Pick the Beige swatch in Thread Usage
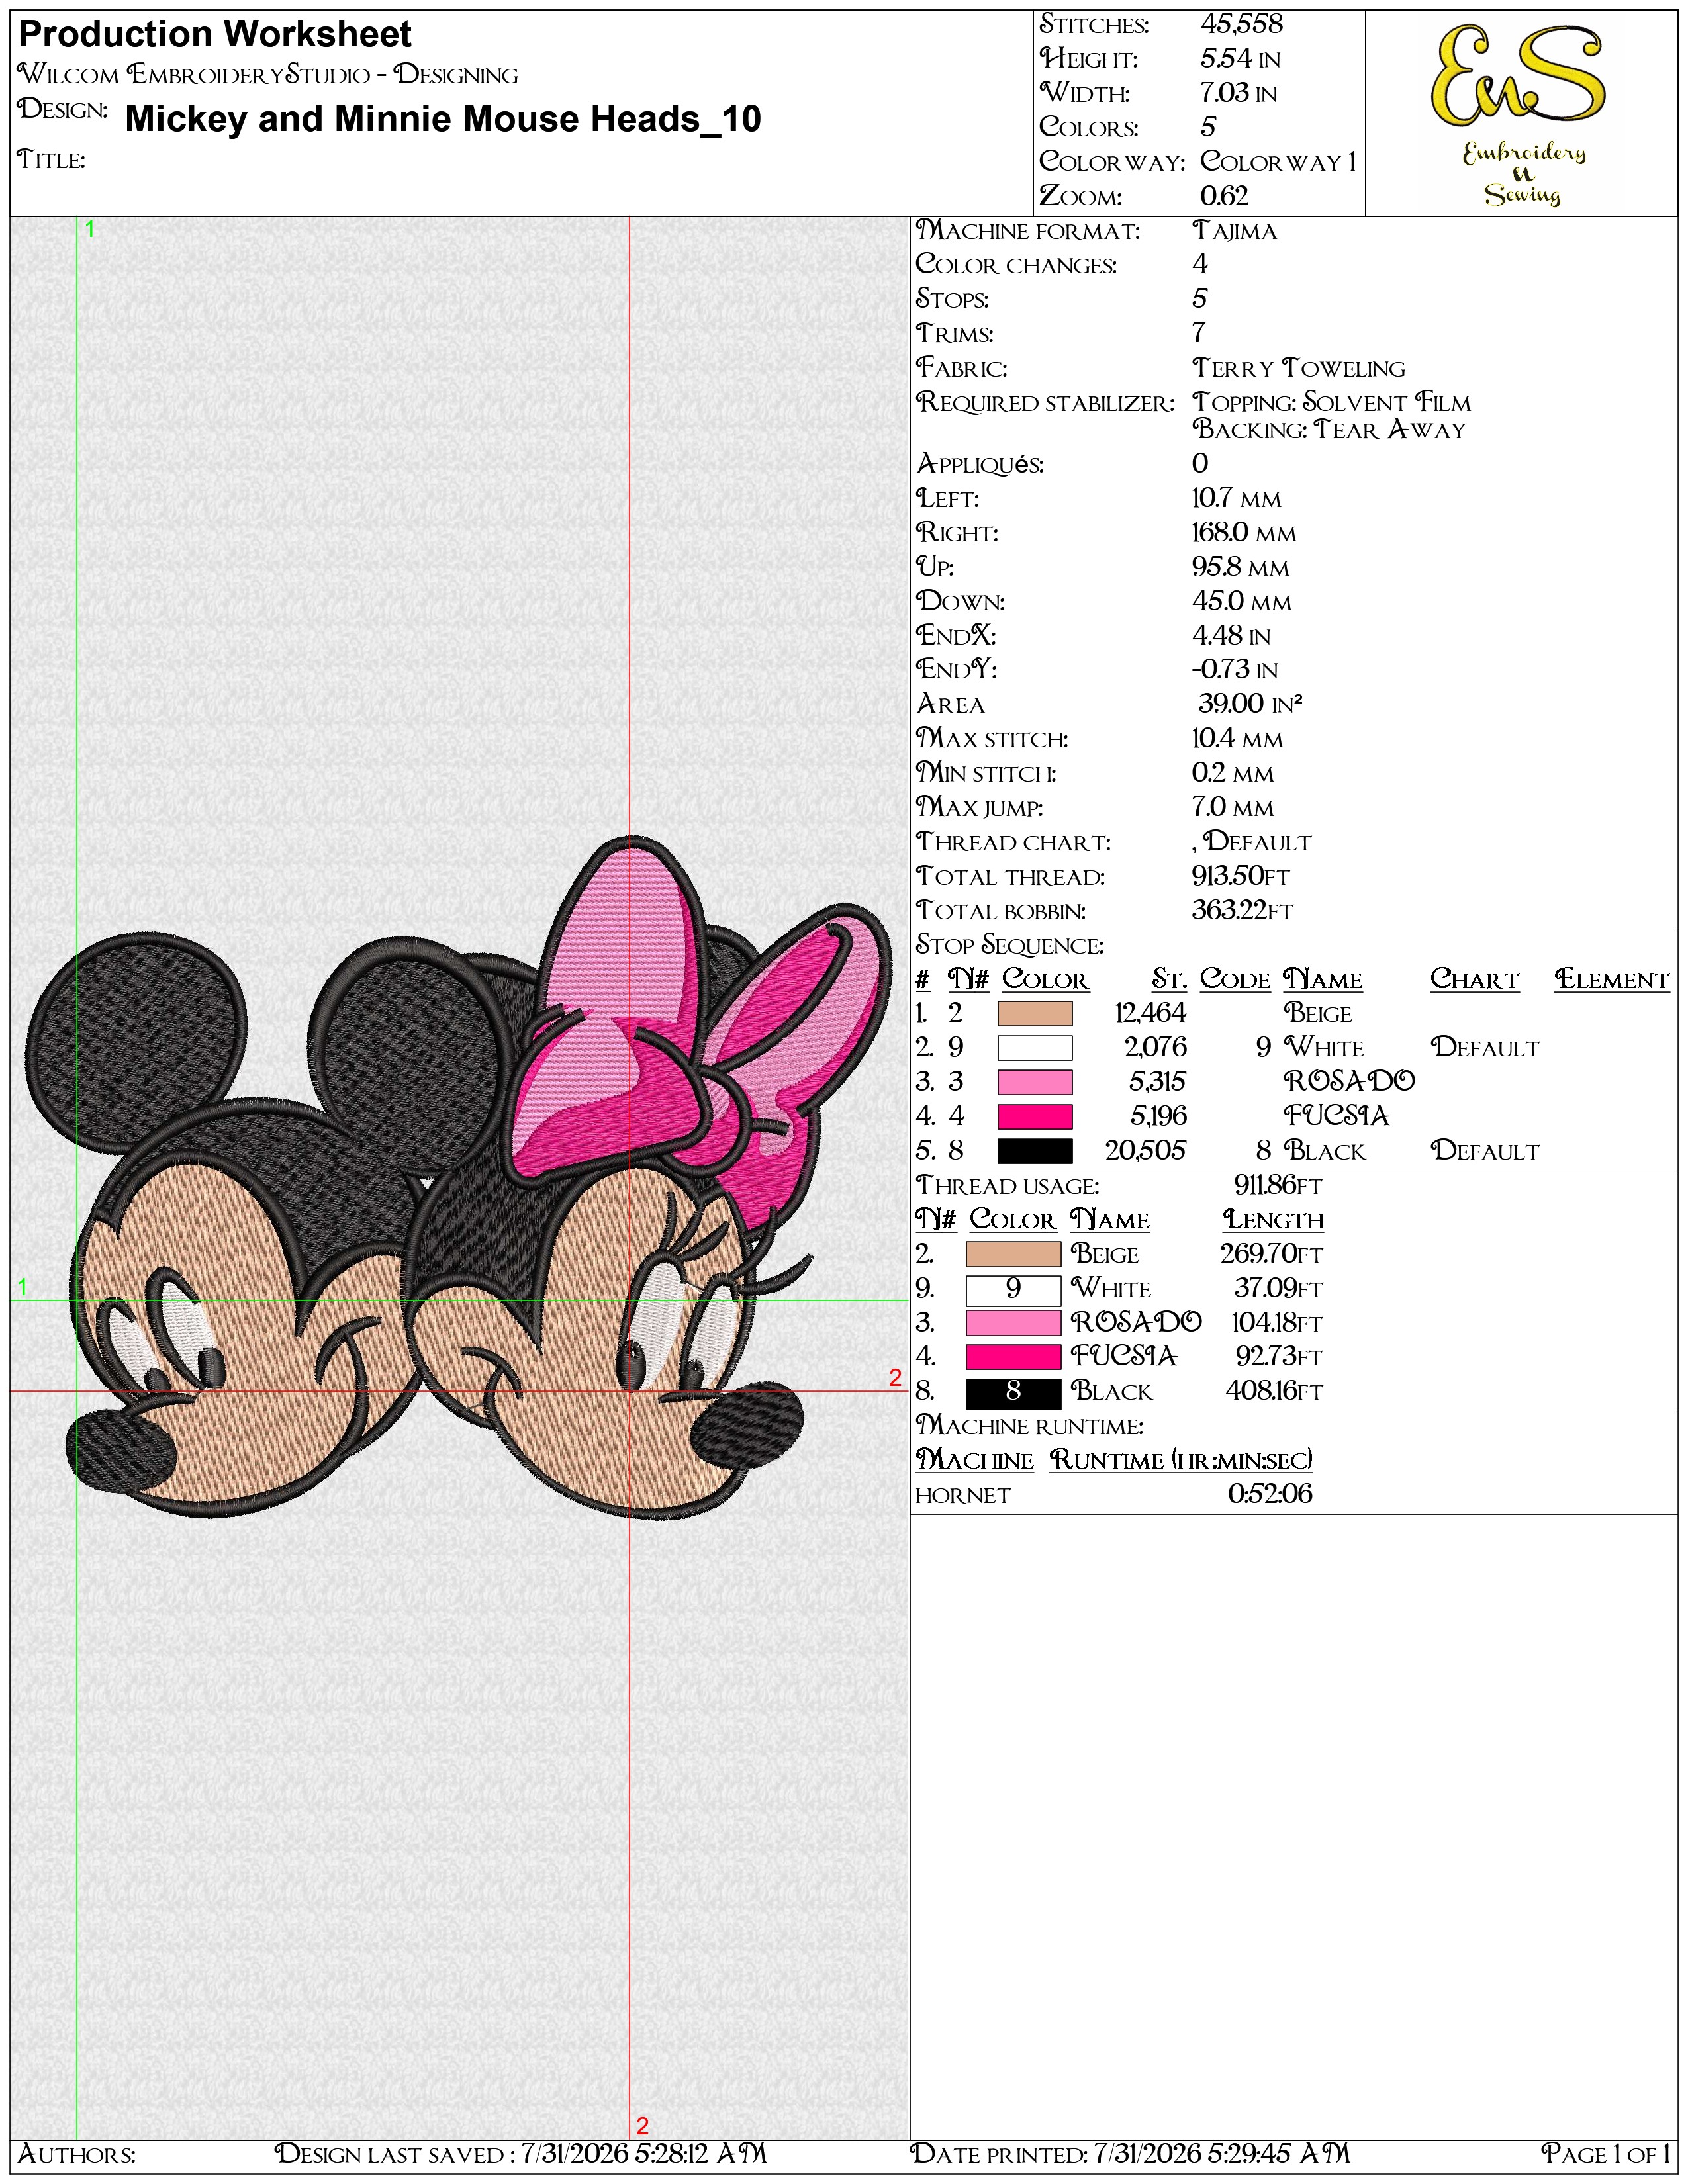1688x2184 pixels. point(1013,1254)
